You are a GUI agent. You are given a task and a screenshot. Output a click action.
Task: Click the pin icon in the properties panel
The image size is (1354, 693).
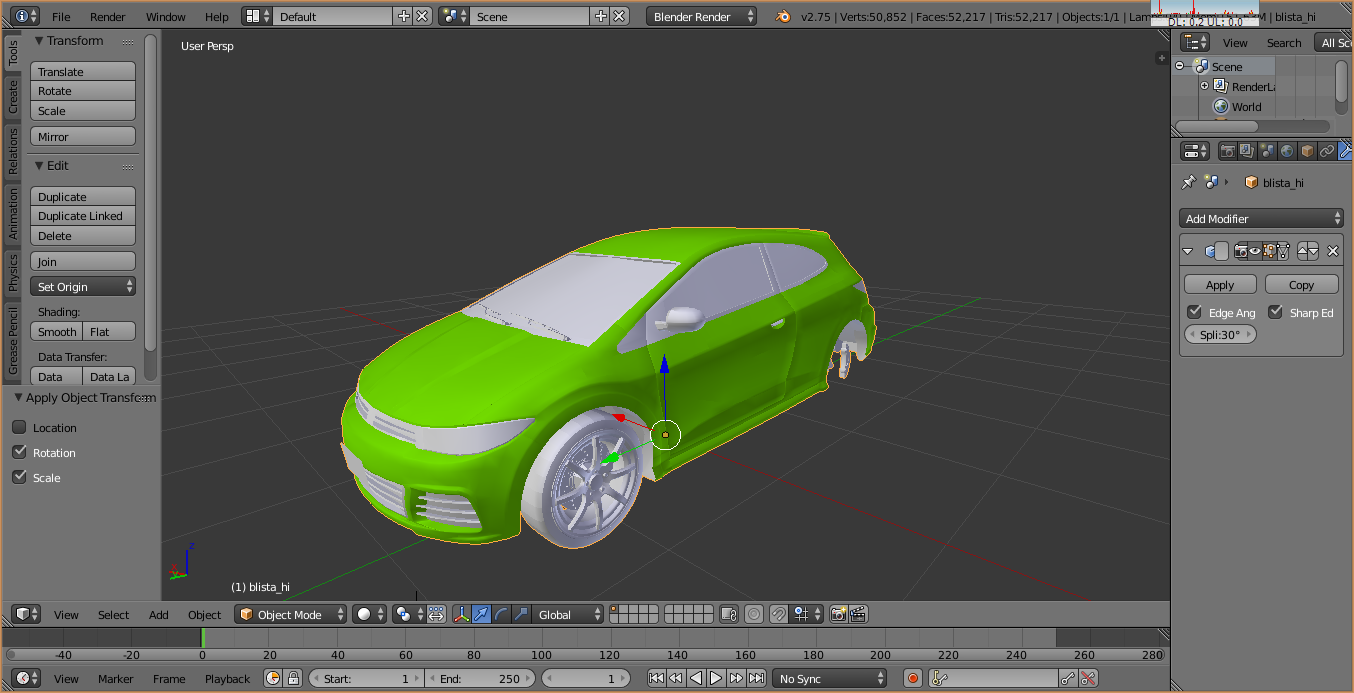(1188, 182)
